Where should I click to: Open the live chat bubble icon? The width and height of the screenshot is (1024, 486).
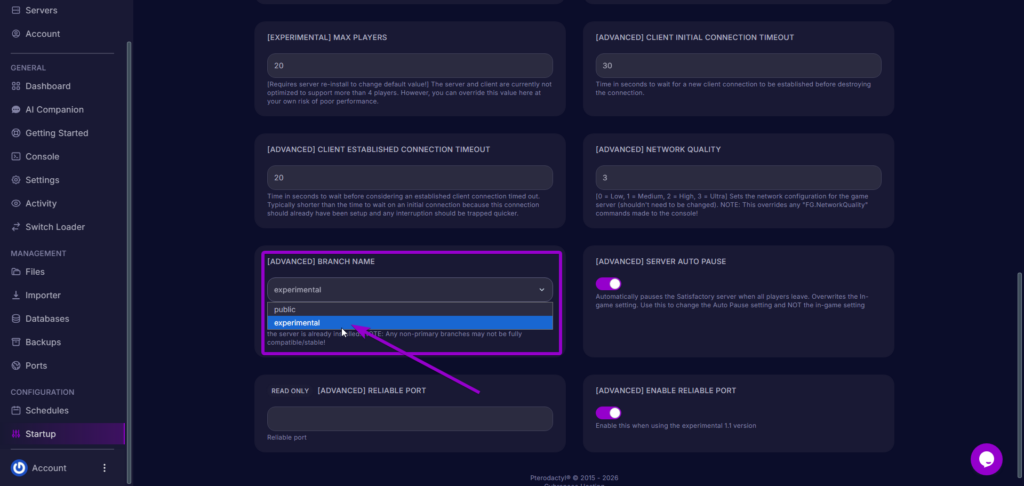click(986, 459)
